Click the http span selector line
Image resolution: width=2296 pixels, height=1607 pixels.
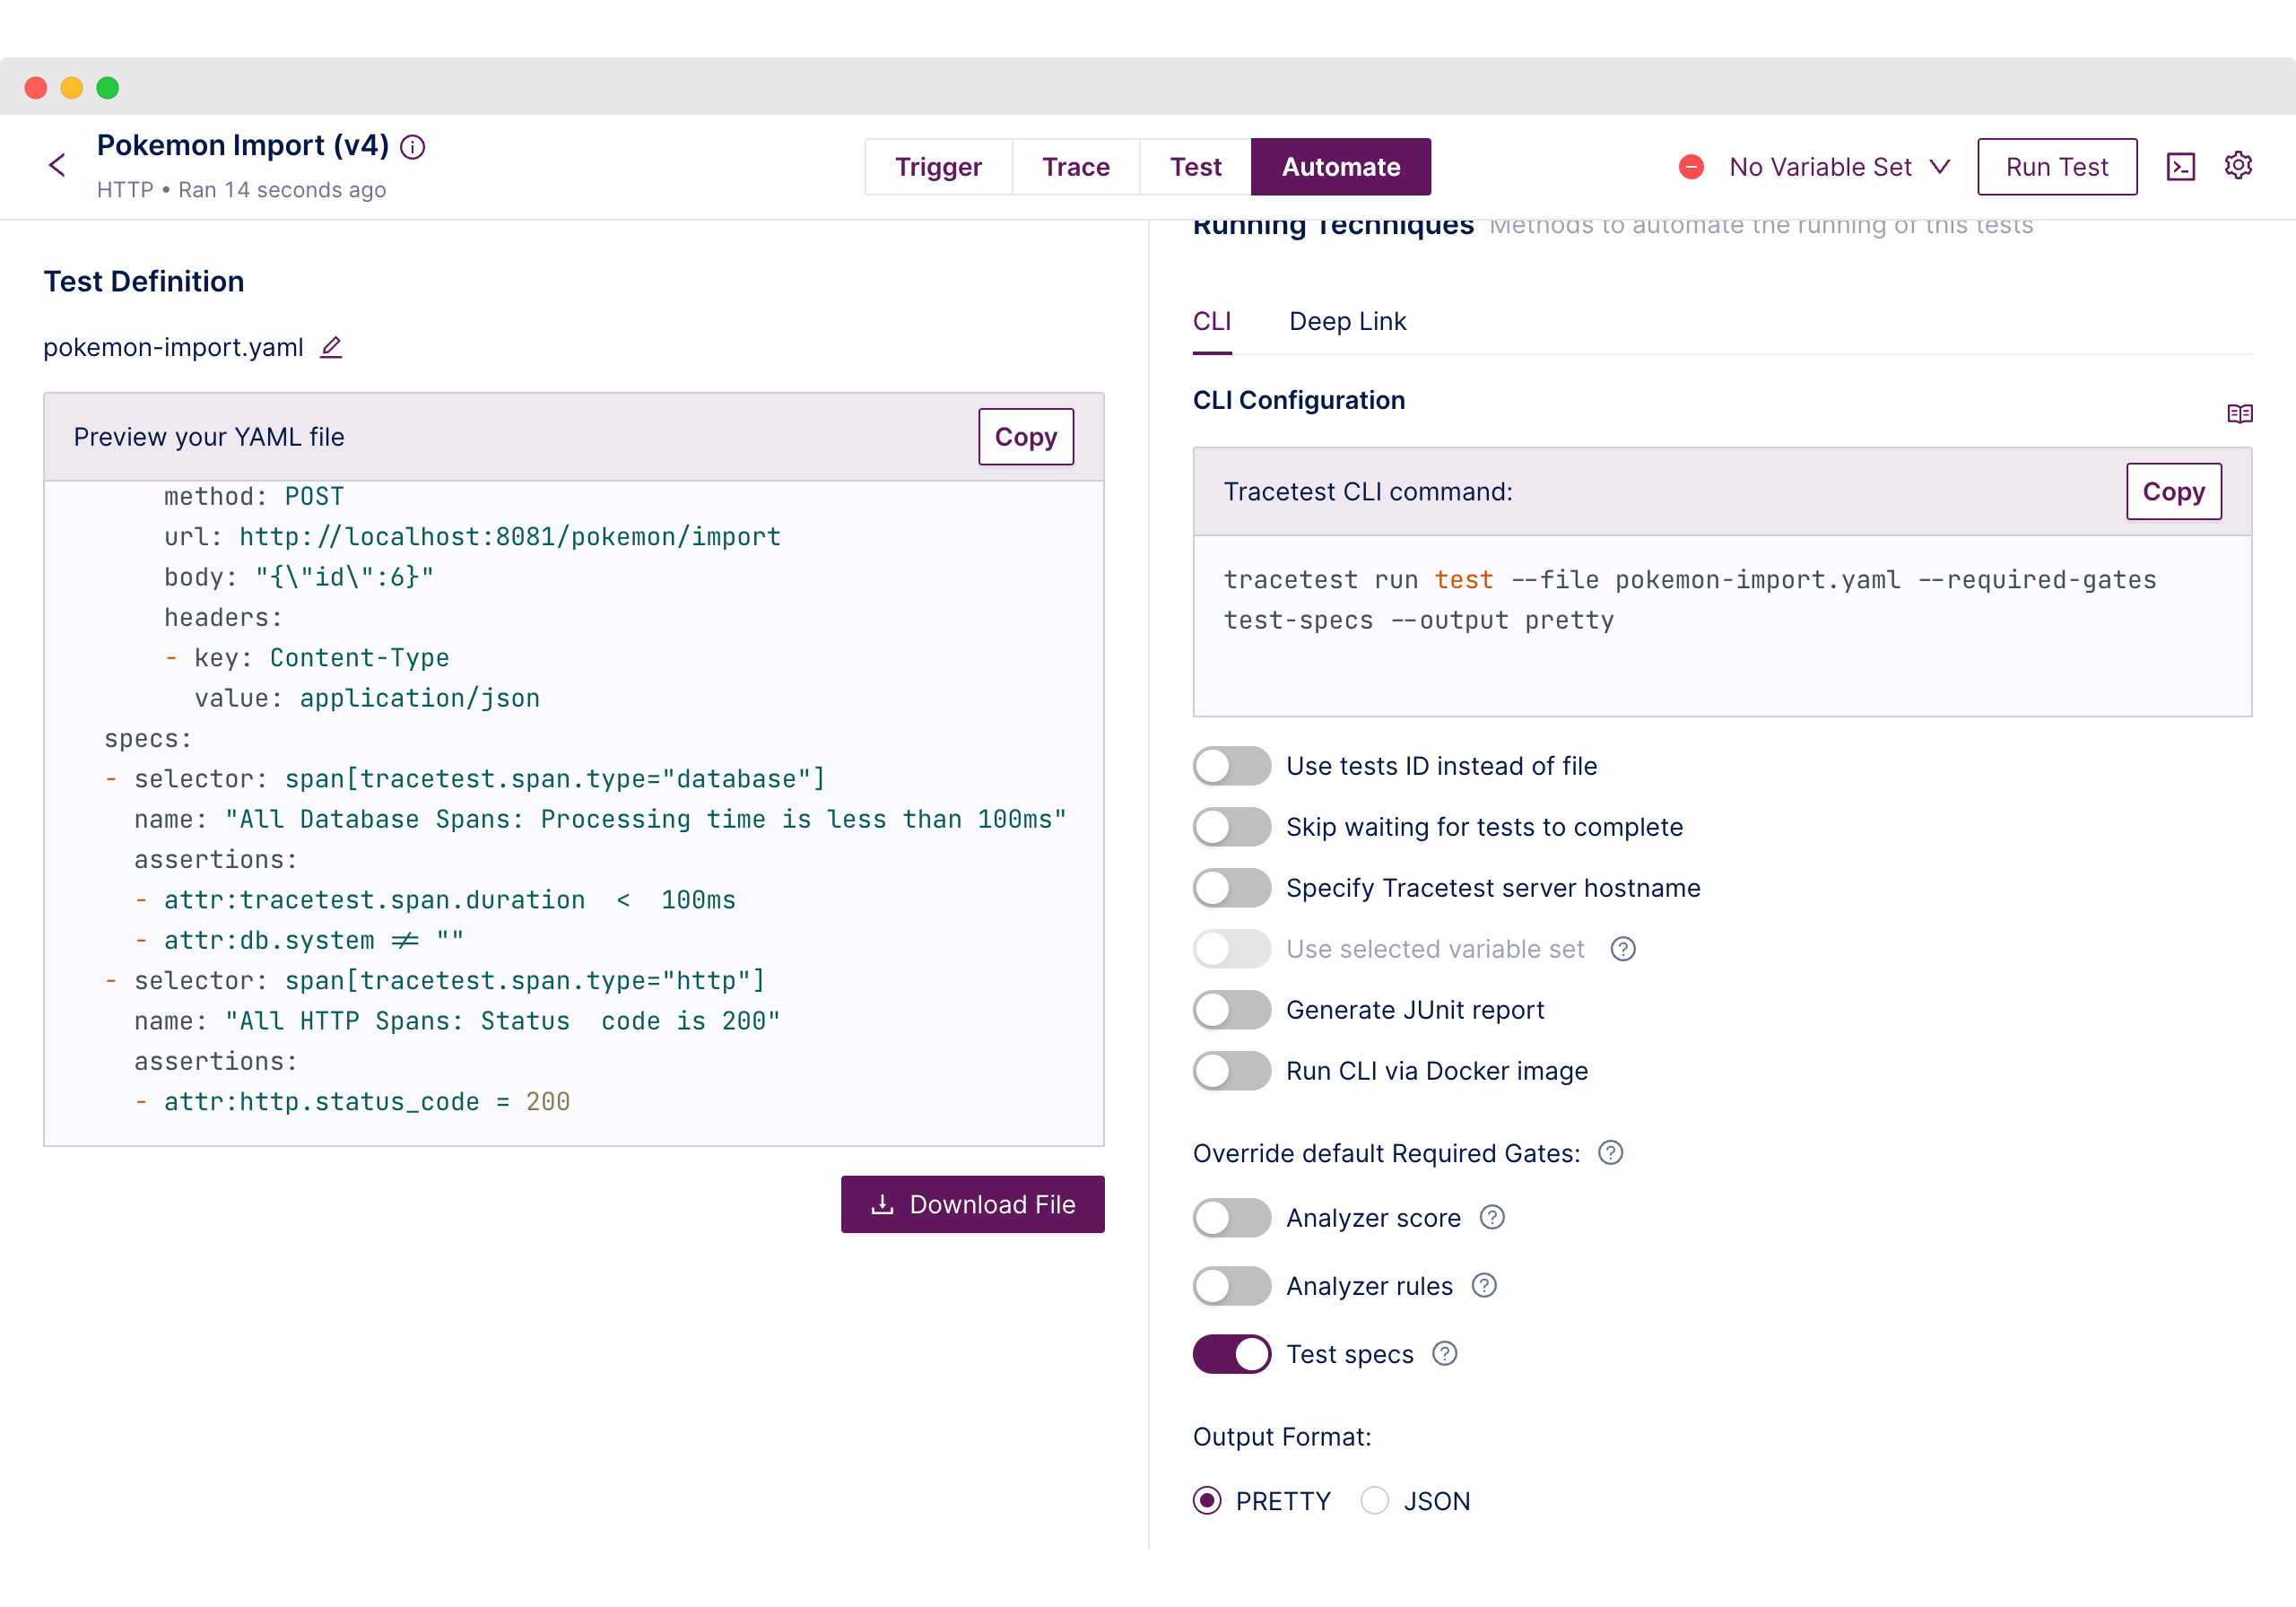coord(435,980)
